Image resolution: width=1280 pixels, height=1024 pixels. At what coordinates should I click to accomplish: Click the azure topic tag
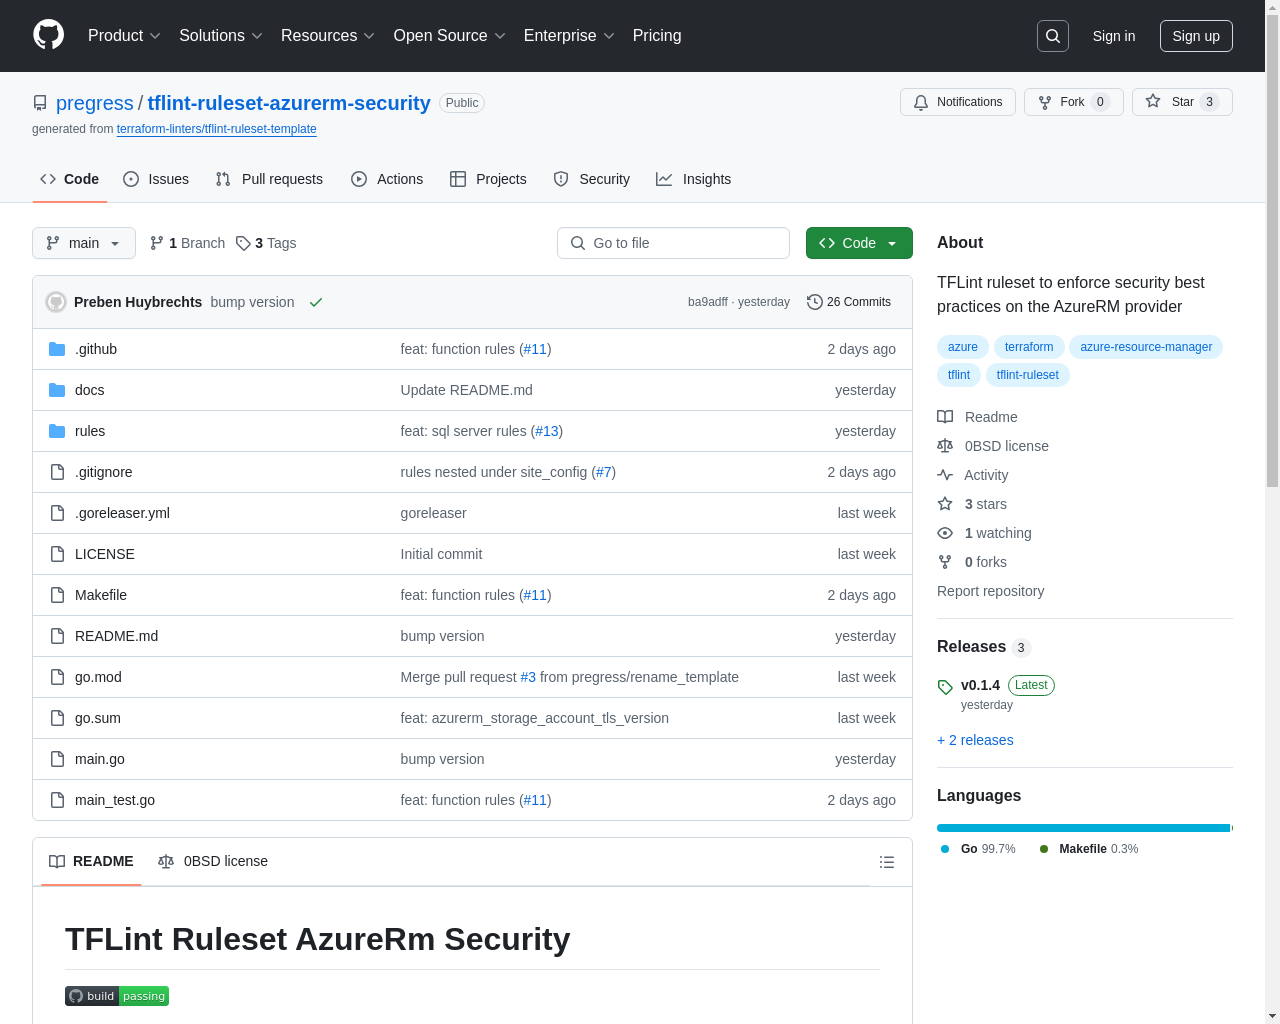click(963, 347)
